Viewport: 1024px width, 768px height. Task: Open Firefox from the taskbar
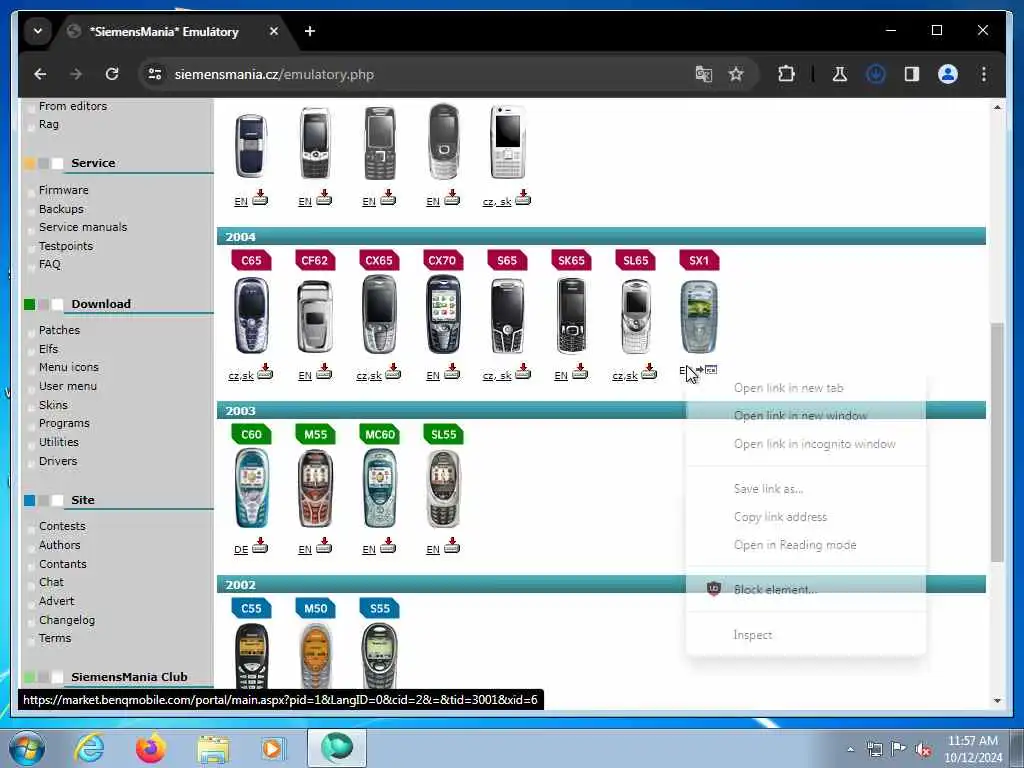pos(151,748)
